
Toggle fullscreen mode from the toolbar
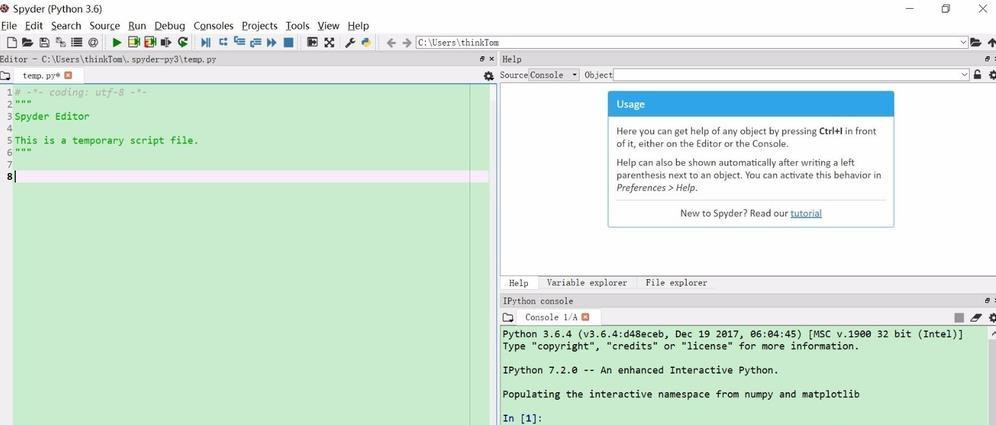tap(329, 43)
